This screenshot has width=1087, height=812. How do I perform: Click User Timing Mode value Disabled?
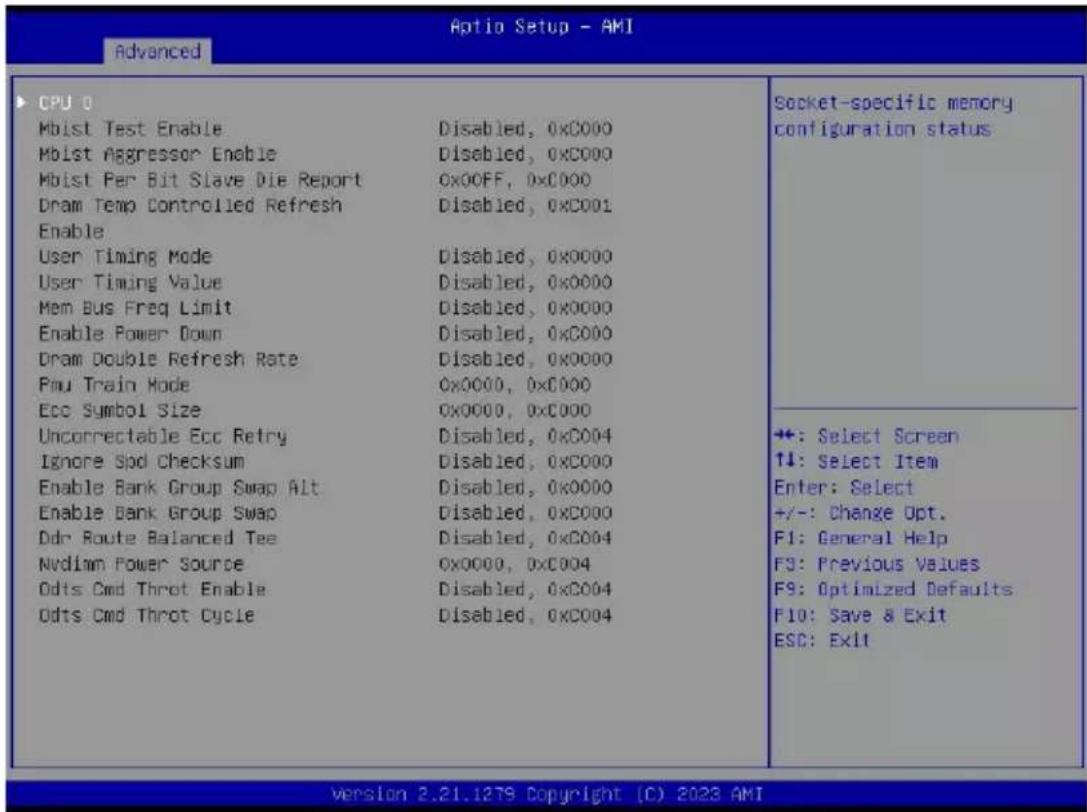click(x=482, y=257)
